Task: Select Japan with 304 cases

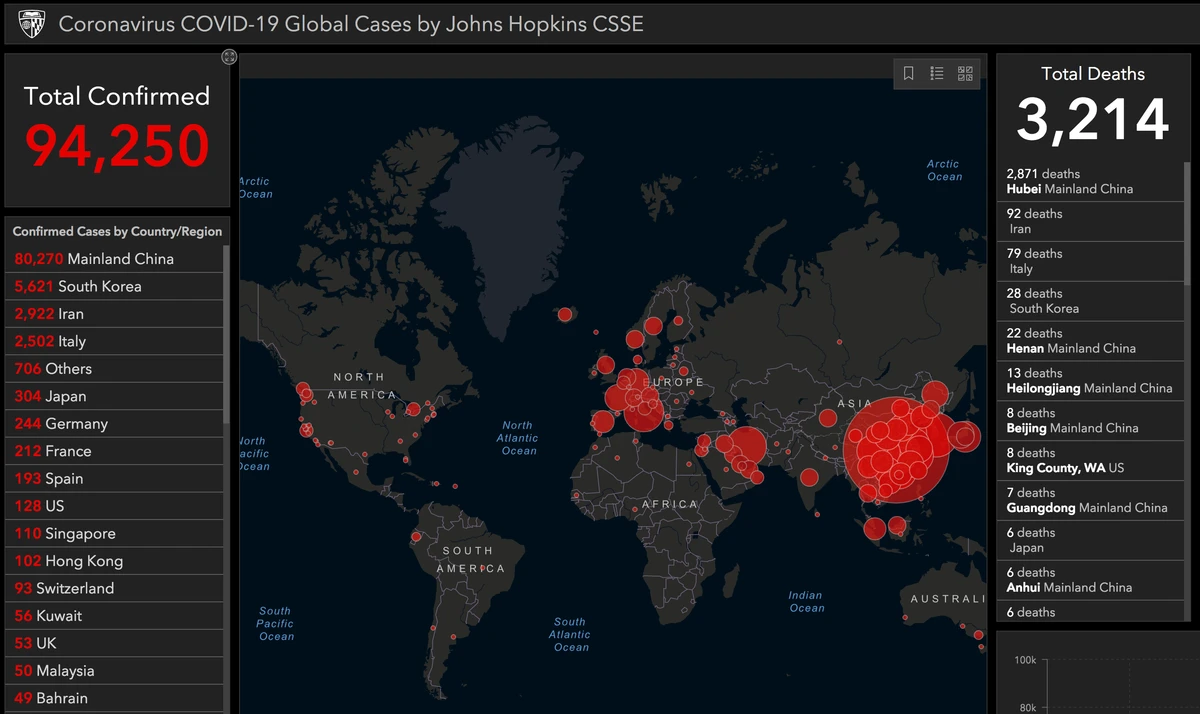Action: (116, 396)
